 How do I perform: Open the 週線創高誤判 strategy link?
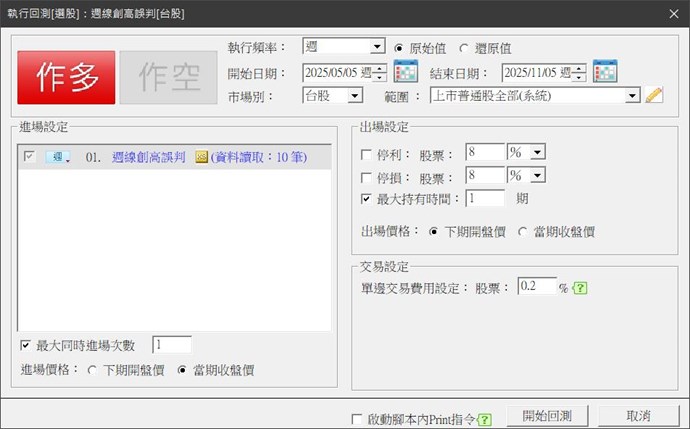coord(149,157)
